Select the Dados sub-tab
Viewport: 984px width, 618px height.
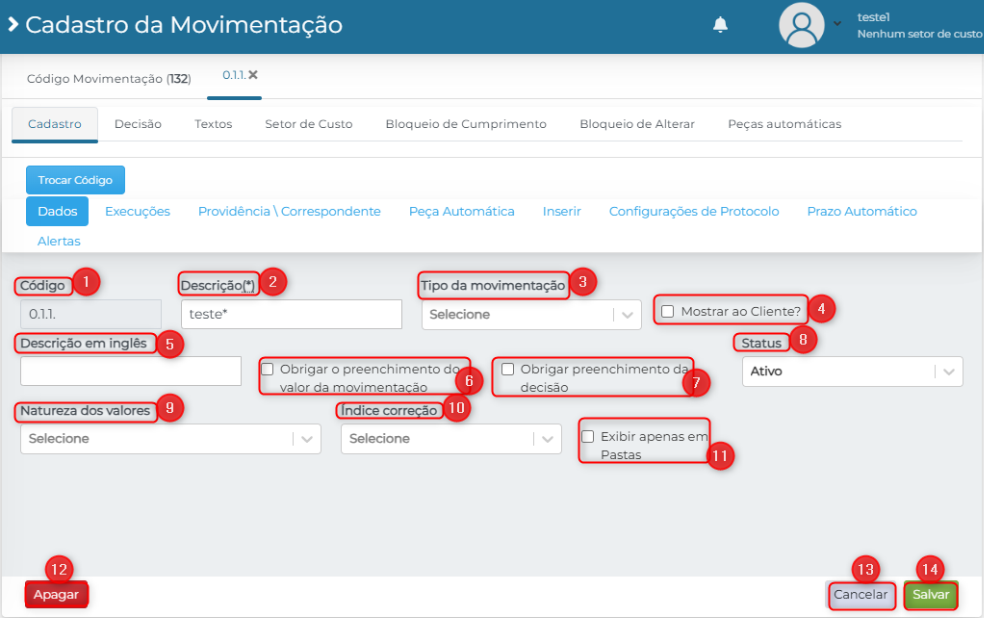(x=57, y=211)
